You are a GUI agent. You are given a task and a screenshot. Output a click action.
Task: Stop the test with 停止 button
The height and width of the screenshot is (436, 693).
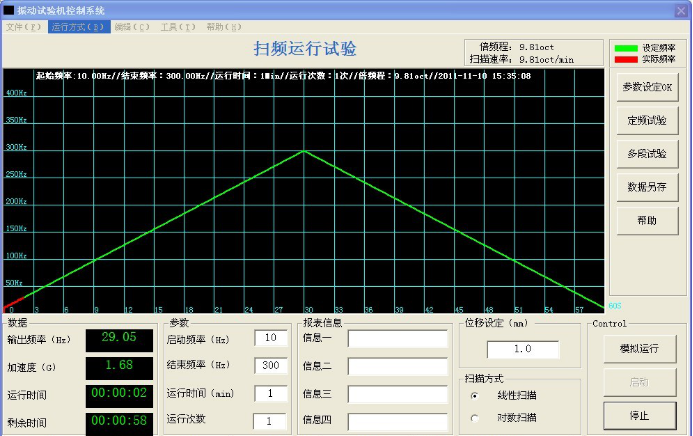(x=640, y=415)
